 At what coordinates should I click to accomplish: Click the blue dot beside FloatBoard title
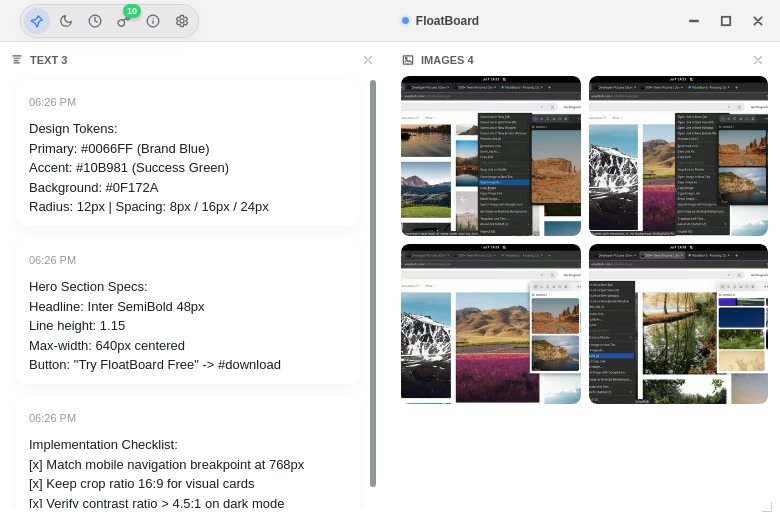pyautogui.click(x=405, y=20)
